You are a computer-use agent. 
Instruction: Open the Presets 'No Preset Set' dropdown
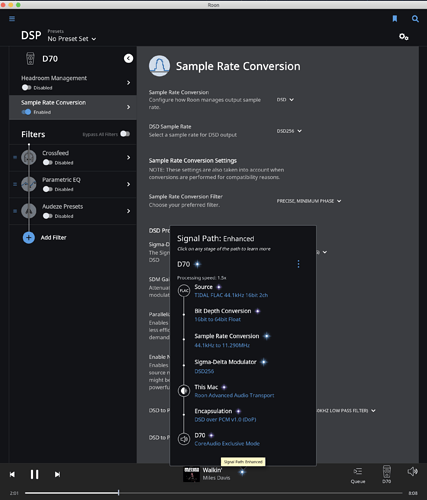[72, 39]
